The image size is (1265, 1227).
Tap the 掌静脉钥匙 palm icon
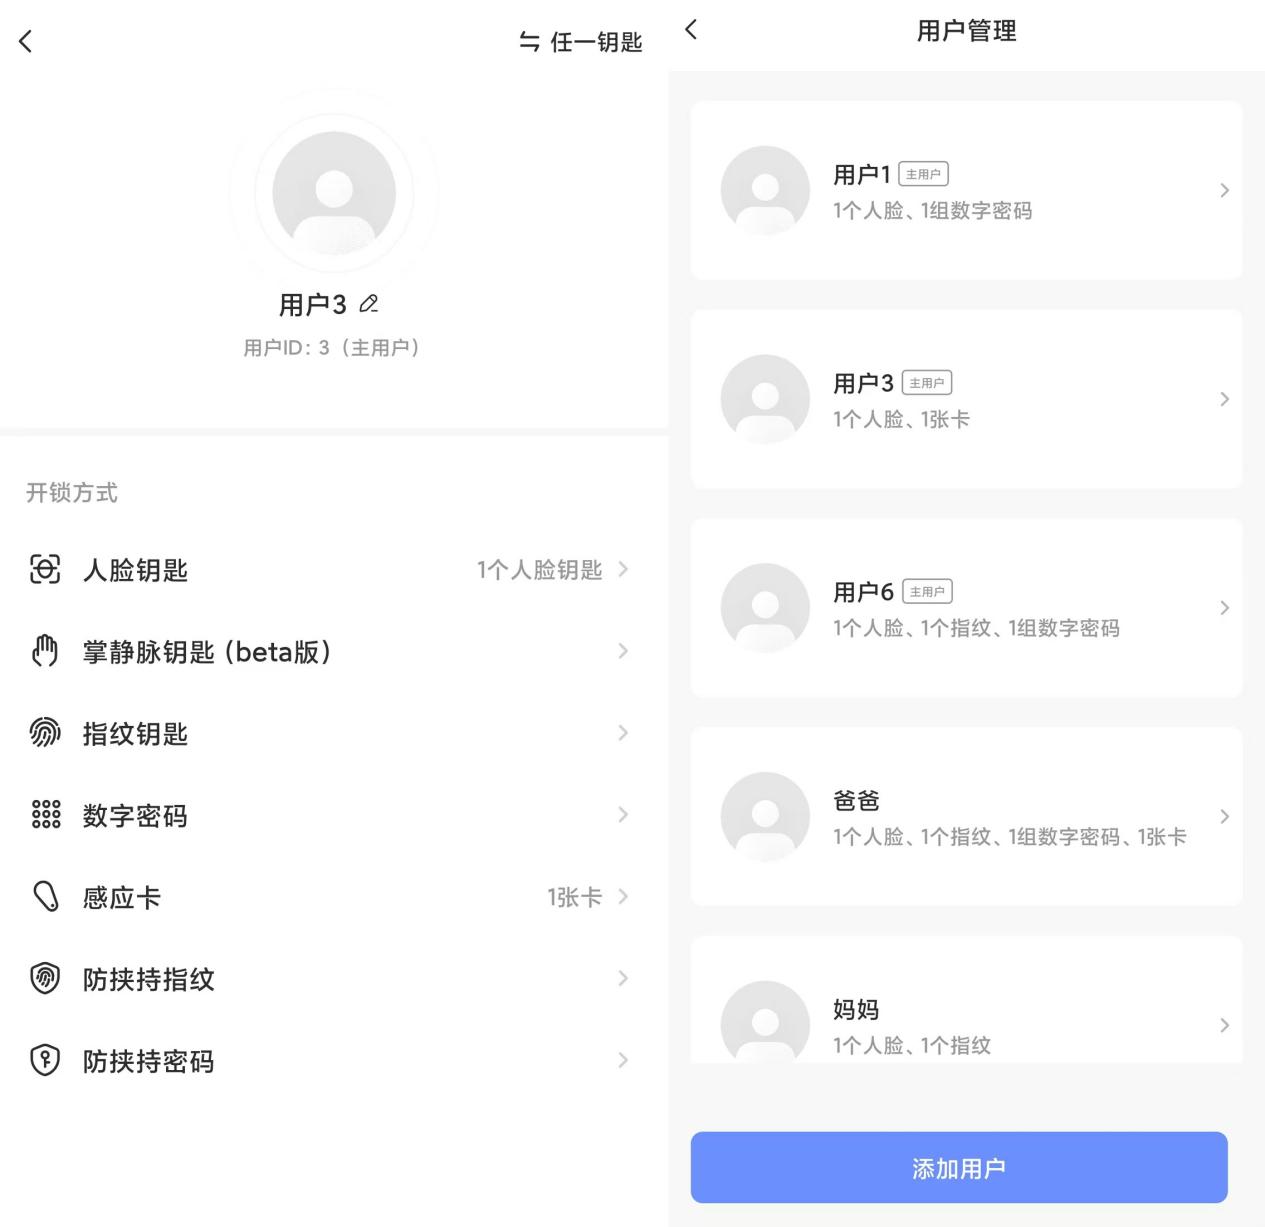click(45, 652)
